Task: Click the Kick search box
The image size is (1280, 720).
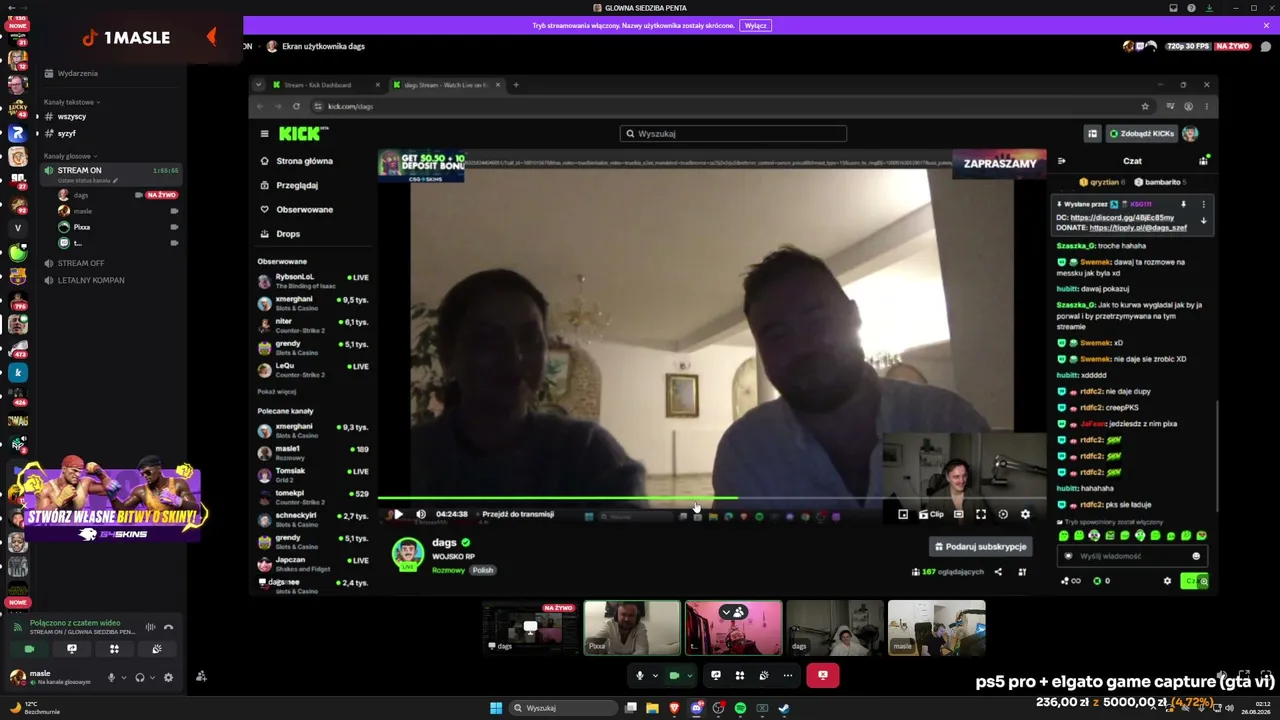Action: (x=733, y=133)
